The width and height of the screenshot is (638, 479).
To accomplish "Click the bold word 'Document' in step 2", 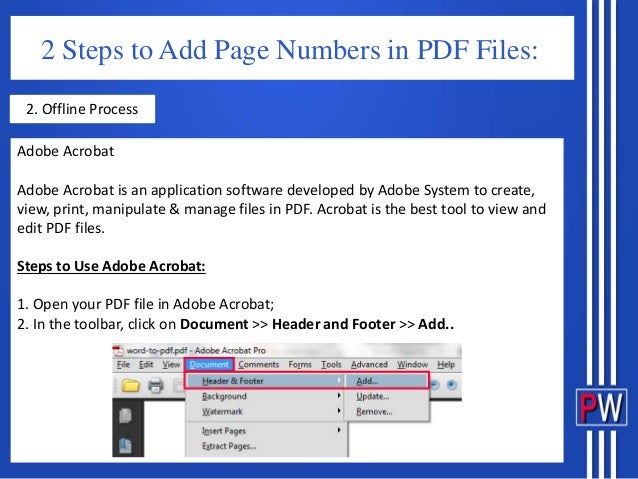I will click(x=214, y=324).
